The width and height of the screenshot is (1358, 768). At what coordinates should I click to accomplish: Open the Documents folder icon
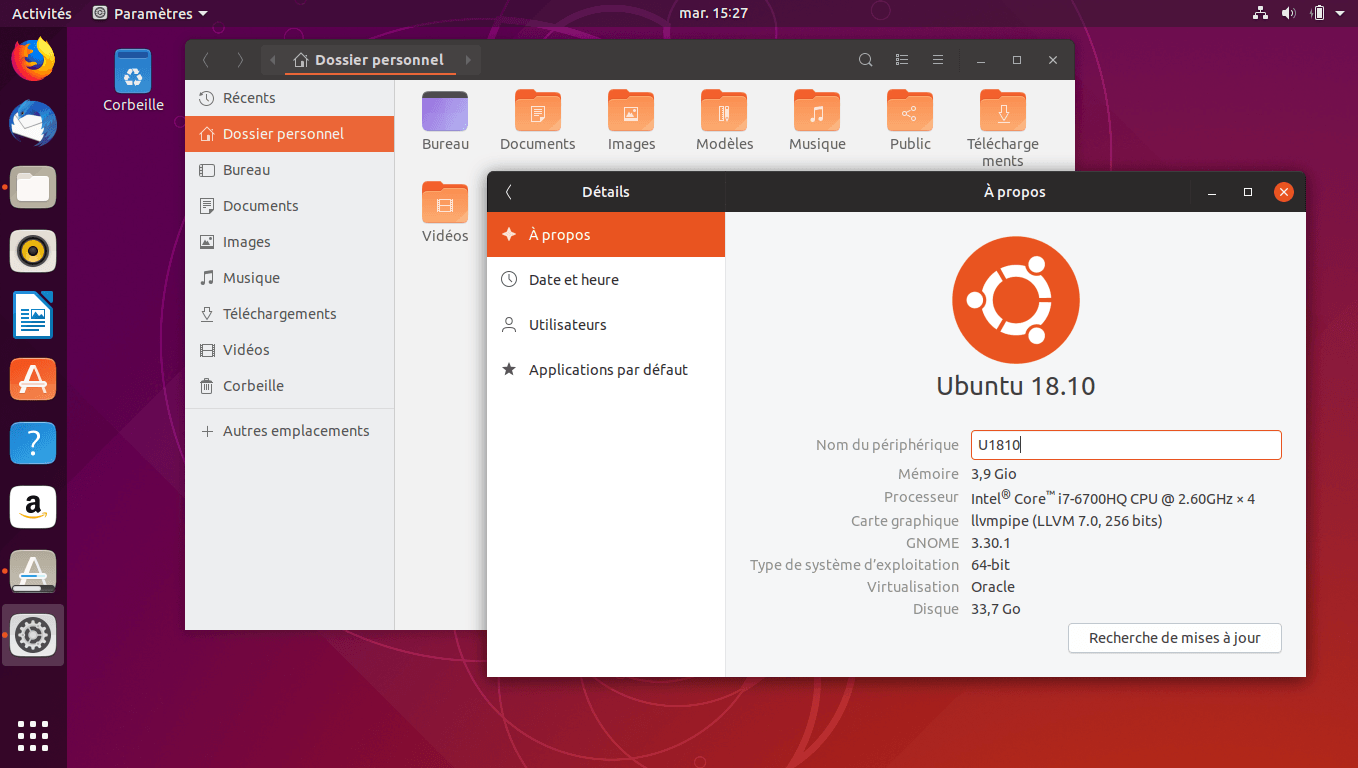coord(537,112)
